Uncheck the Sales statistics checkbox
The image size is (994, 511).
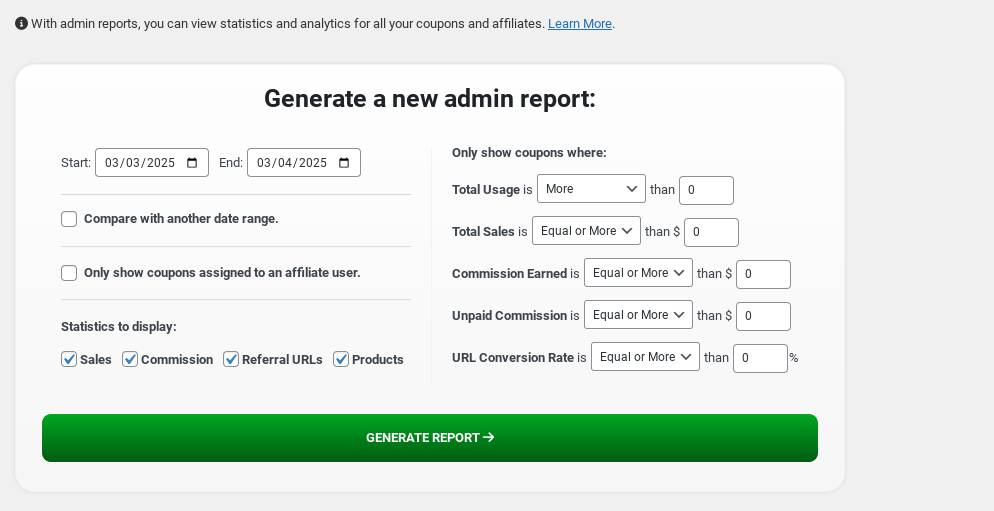click(69, 359)
